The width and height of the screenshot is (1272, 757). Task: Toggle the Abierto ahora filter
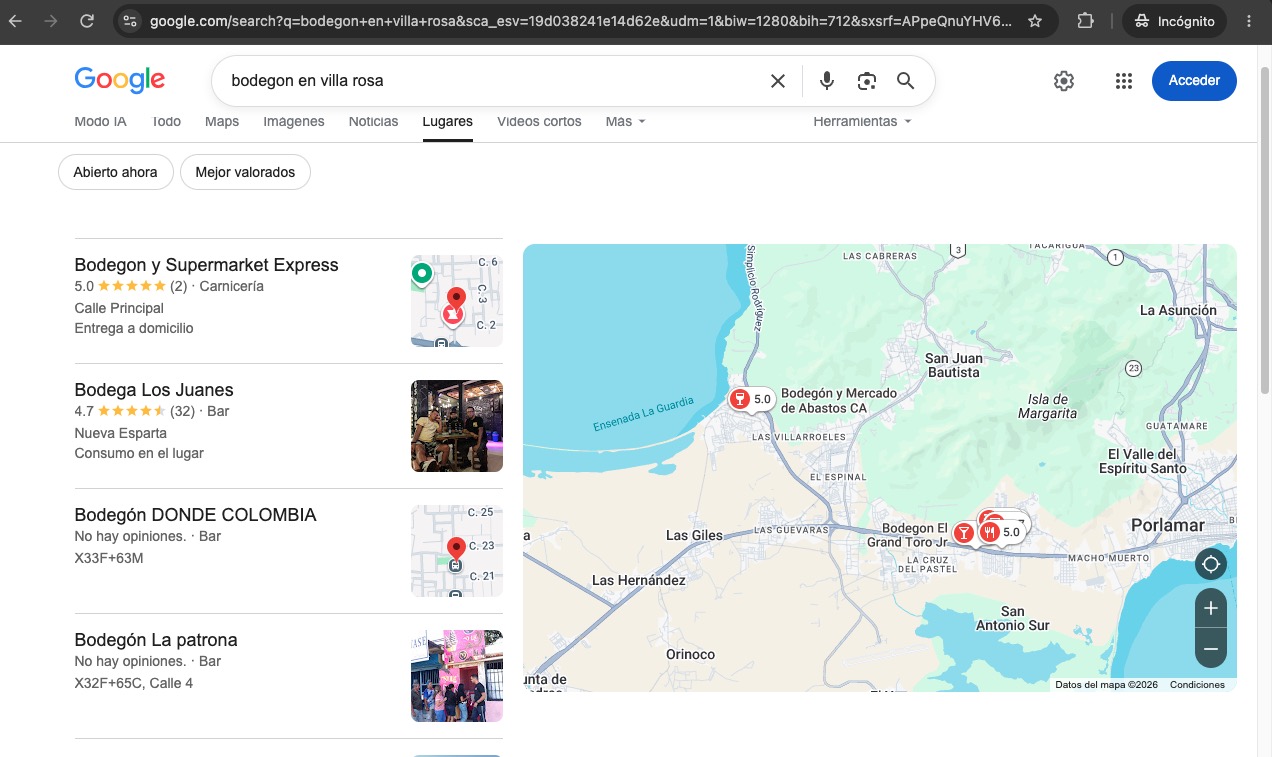(116, 172)
